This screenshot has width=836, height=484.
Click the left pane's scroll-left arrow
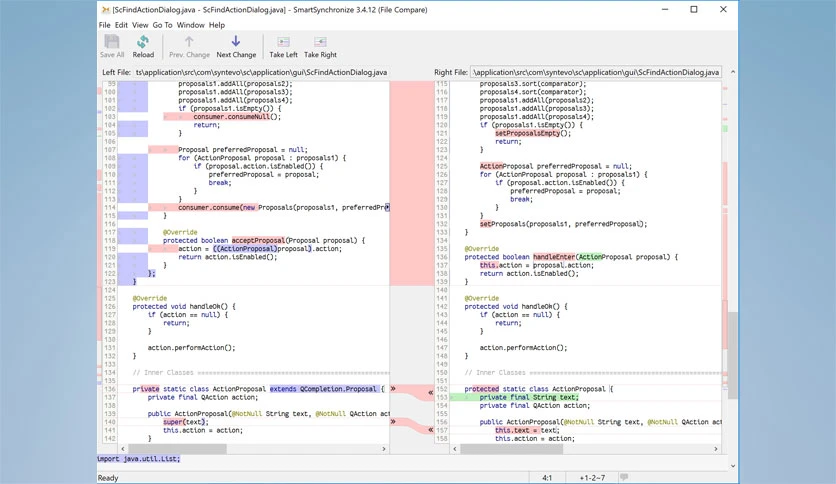(x=123, y=449)
